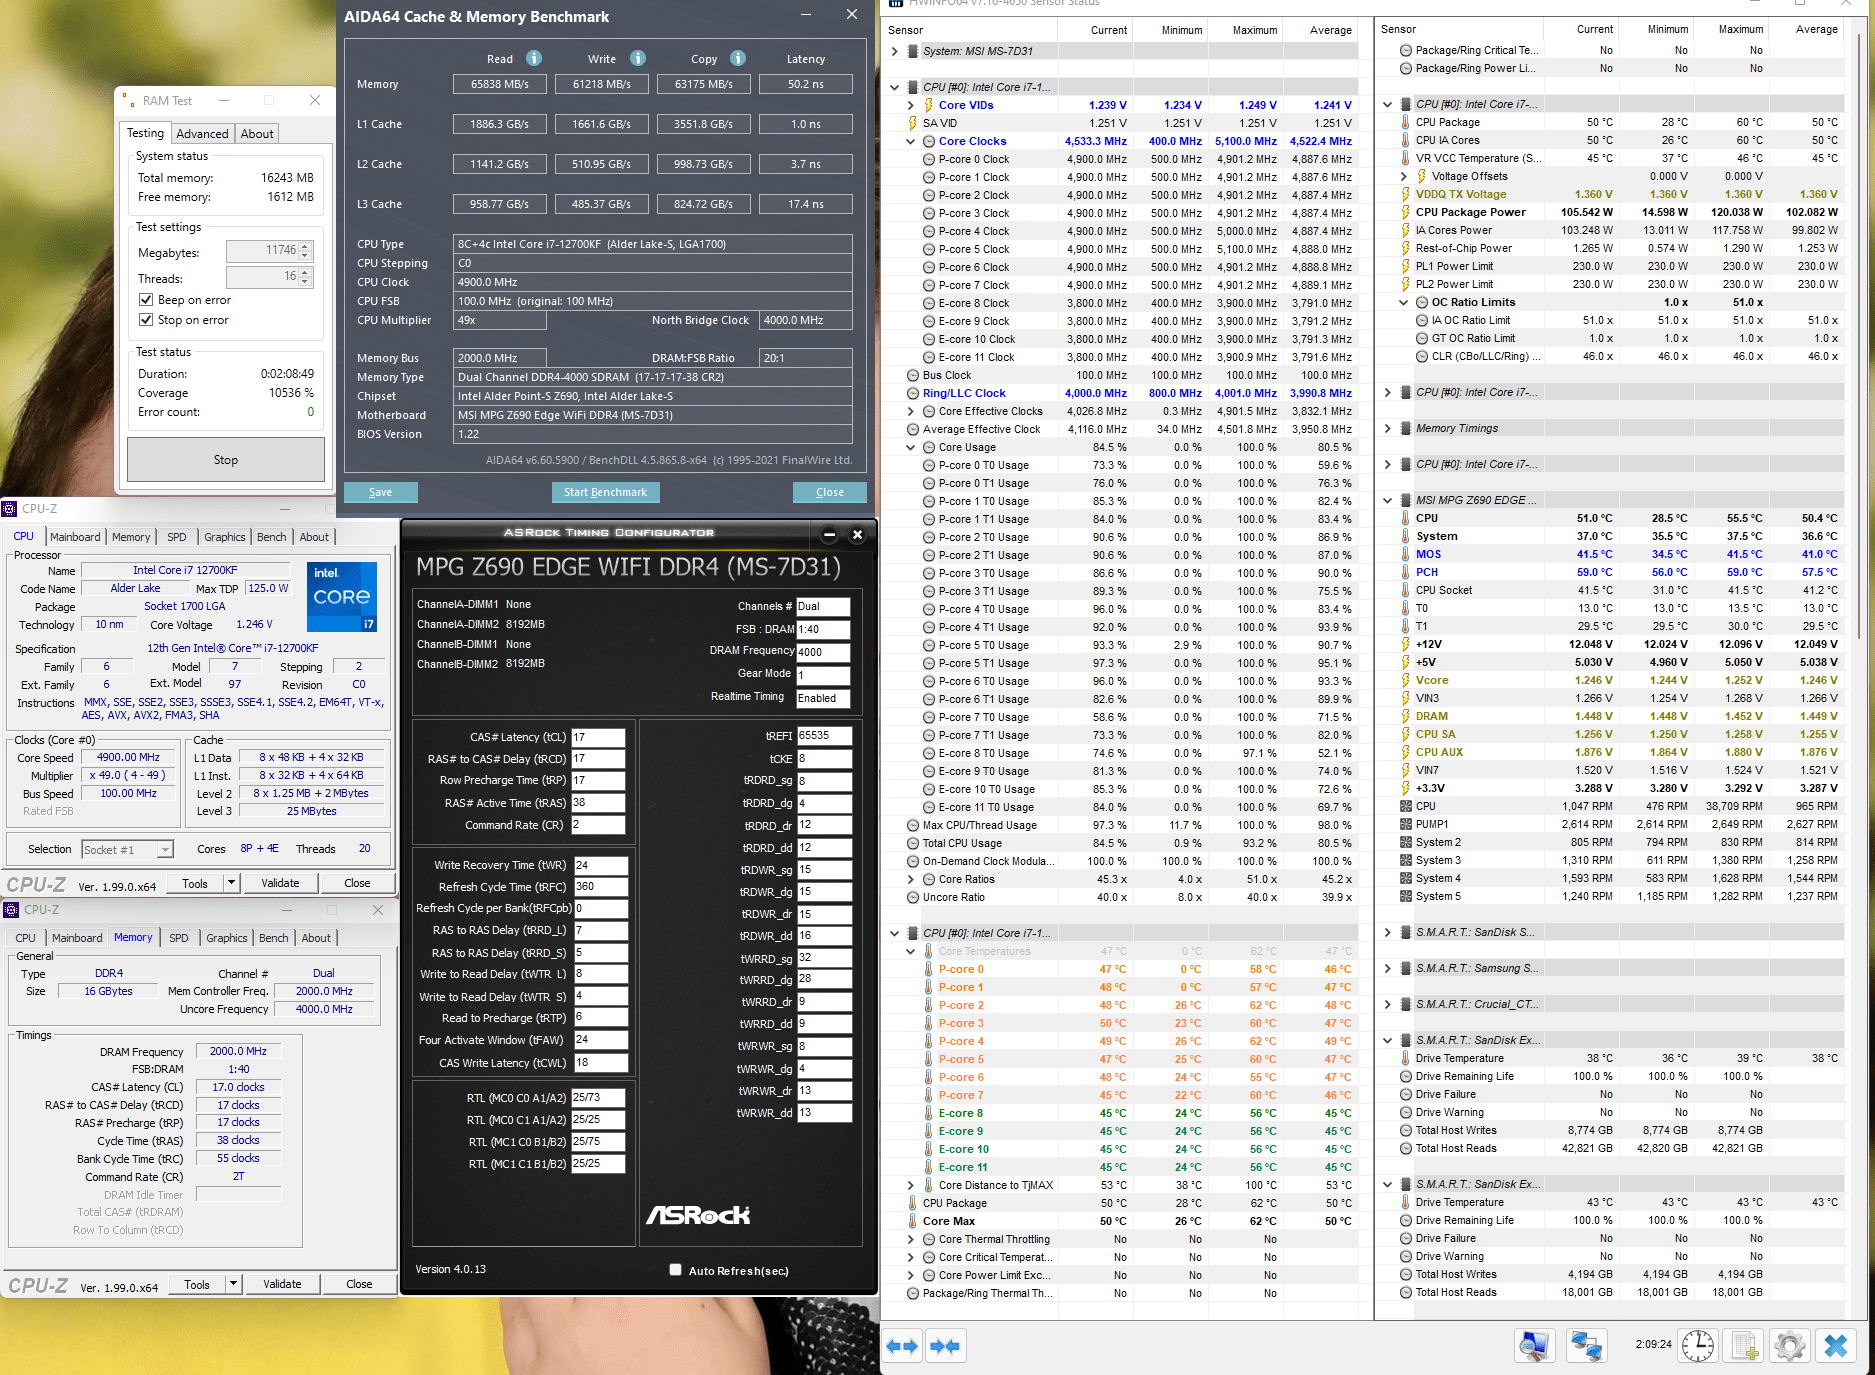Expand the Core Ratios row
Image resolution: width=1875 pixels, height=1375 pixels.
911,879
